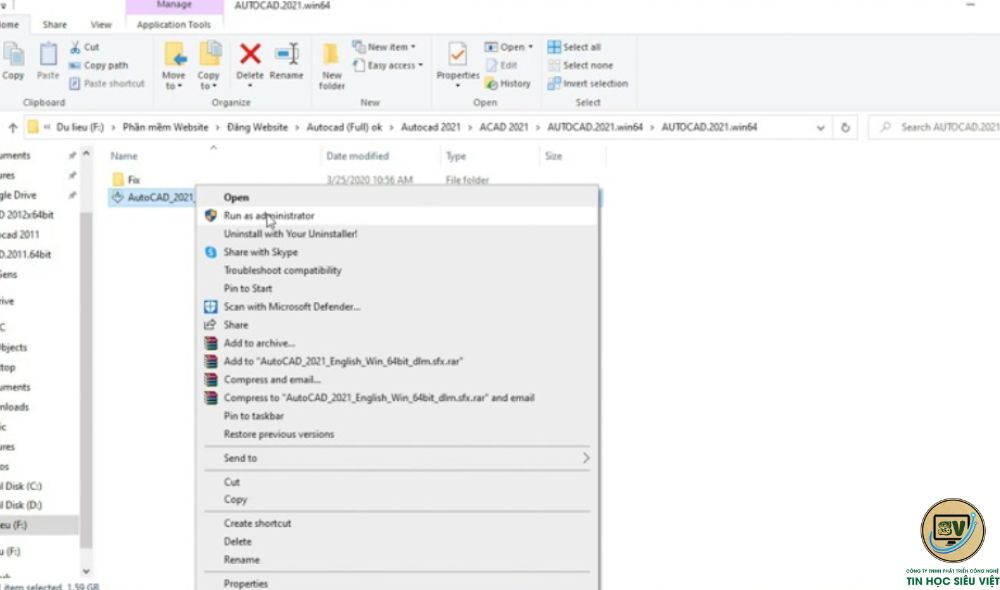Open the ribbon Open dropdown
Screen dimensions: 1000x590
pyautogui.click(x=509, y=47)
